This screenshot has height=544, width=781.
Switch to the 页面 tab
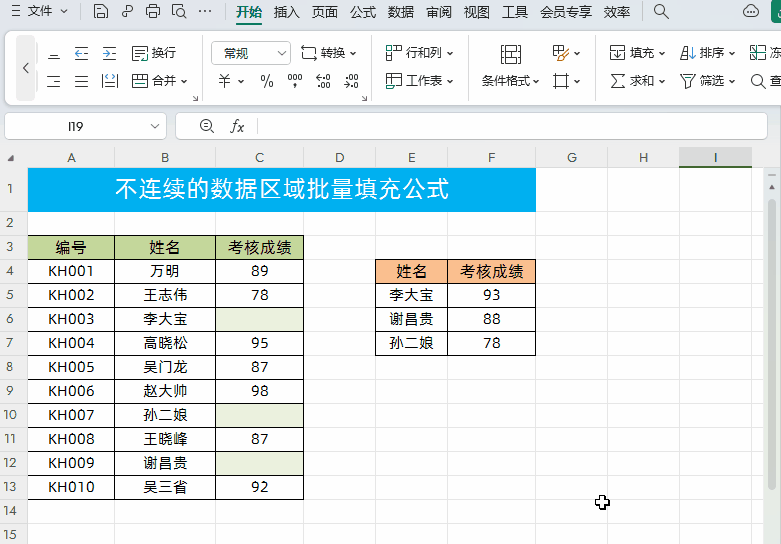point(325,11)
